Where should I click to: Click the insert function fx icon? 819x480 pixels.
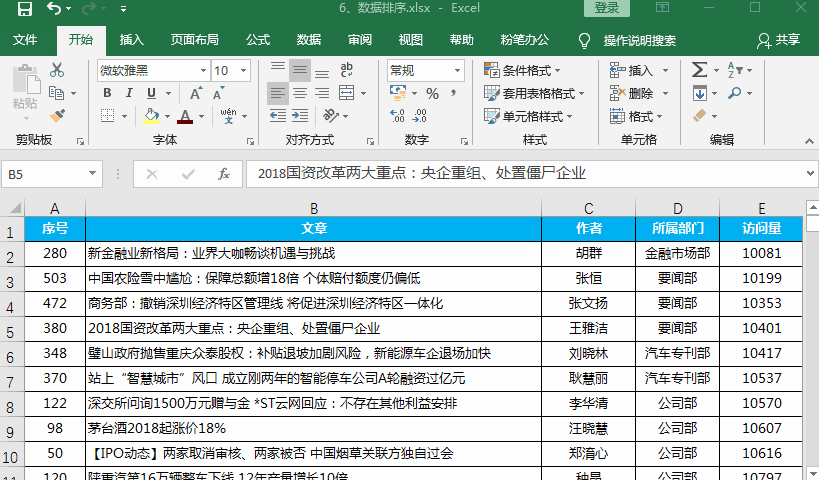[x=224, y=174]
